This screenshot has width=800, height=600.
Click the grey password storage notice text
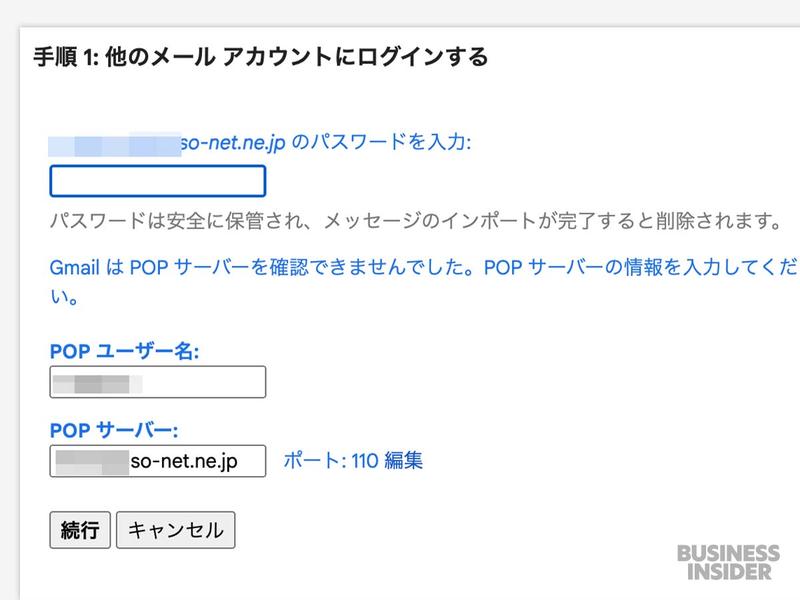pos(416,221)
